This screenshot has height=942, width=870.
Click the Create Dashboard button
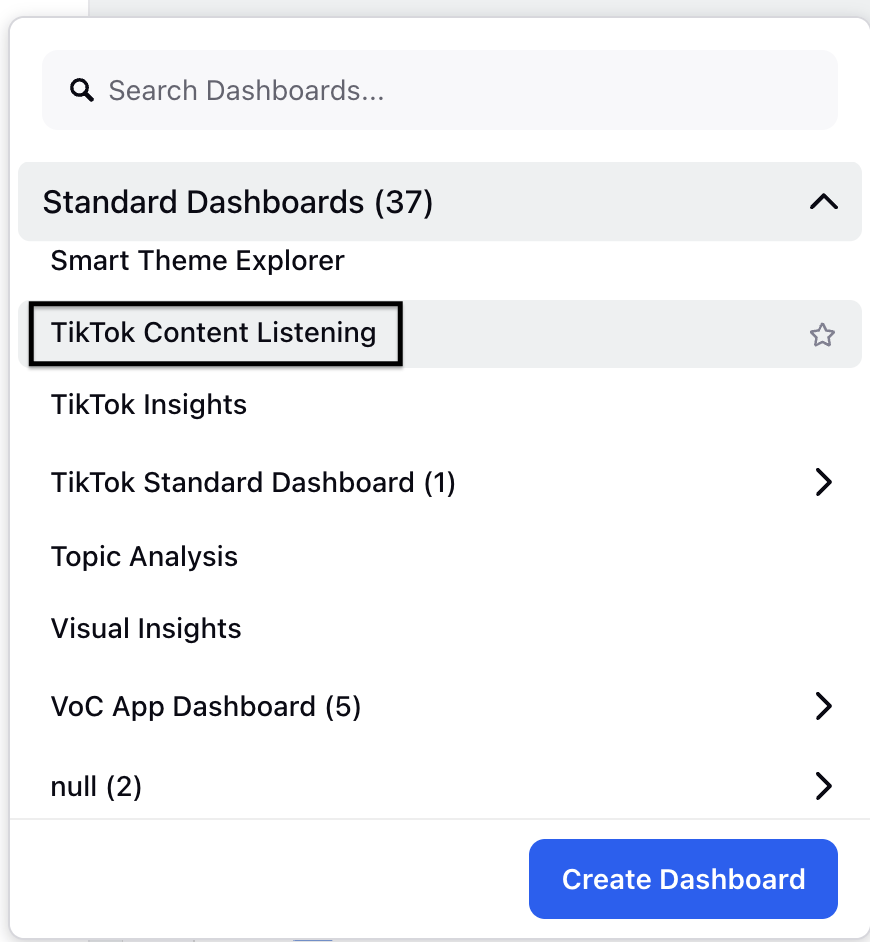[x=683, y=879]
